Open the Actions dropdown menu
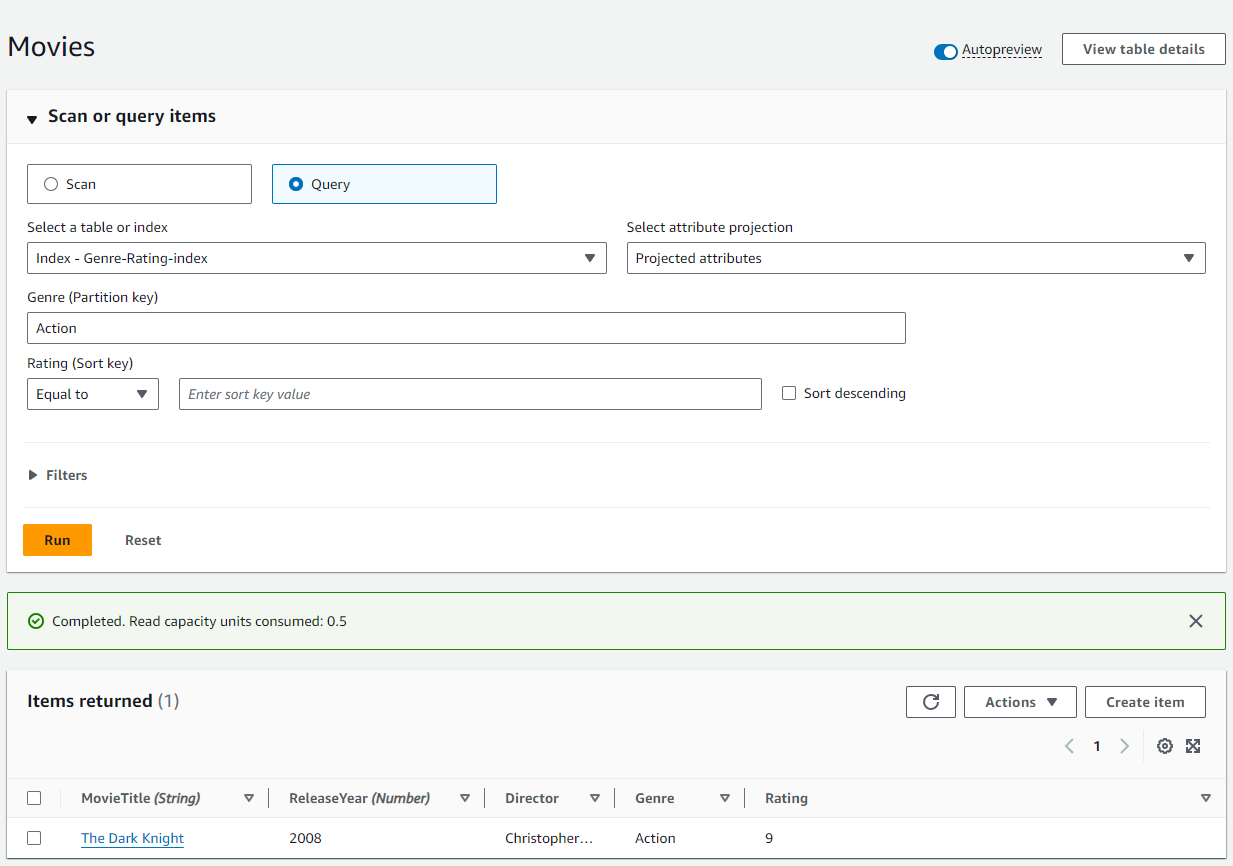The width and height of the screenshot is (1233, 866). tap(1019, 702)
